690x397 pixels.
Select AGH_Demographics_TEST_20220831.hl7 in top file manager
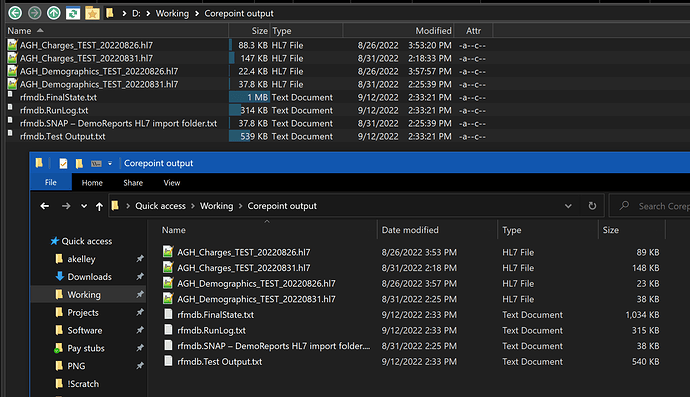pos(99,84)
